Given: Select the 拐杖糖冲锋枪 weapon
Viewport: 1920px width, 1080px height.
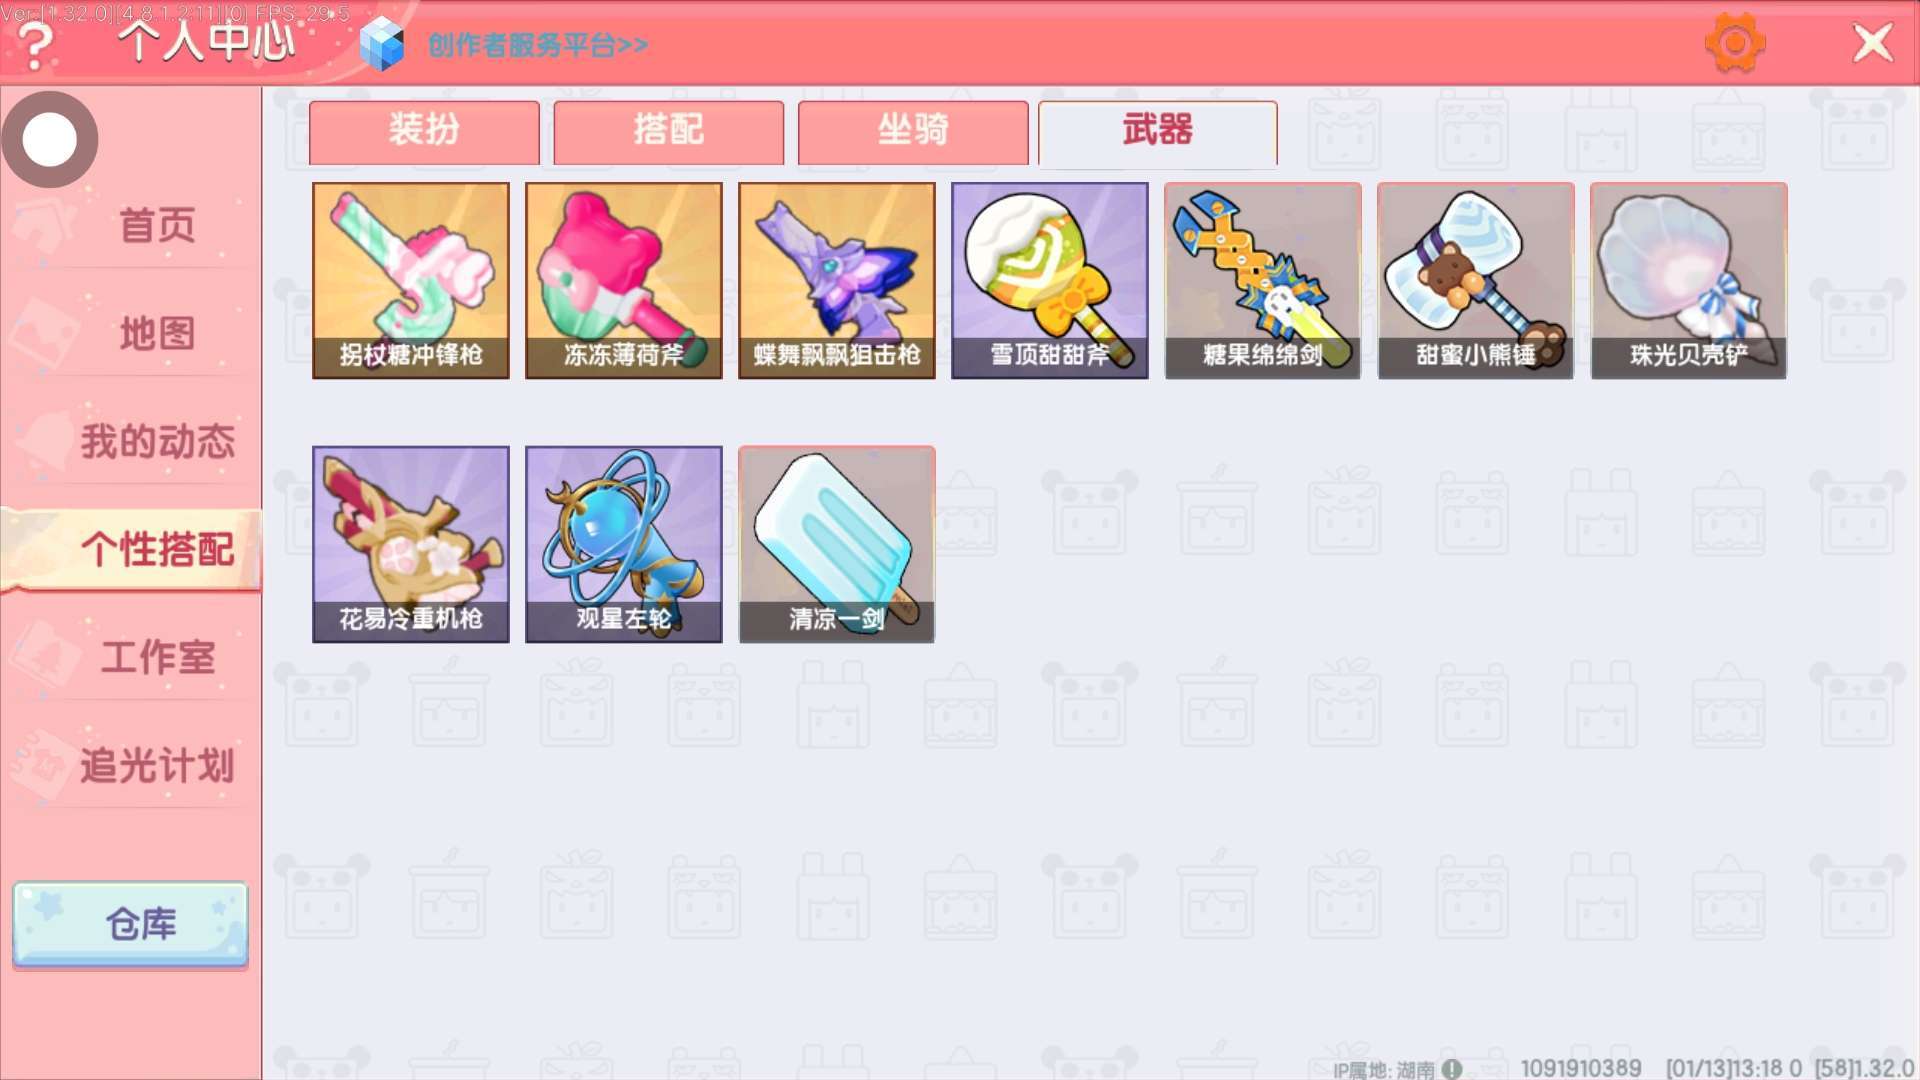Looking at the screenshot, I should pos(411,280).
